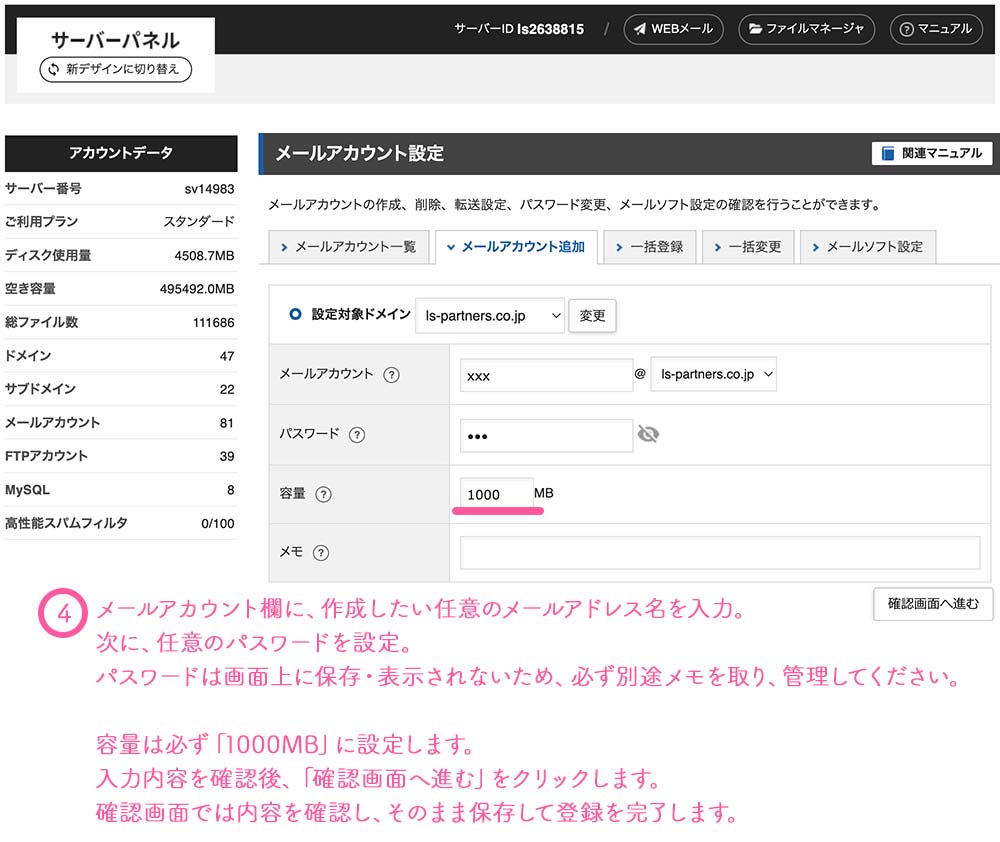Open the 一括登録 tab
The height and width of the screenshot is (842, 1000).
(x=649, y=246)
